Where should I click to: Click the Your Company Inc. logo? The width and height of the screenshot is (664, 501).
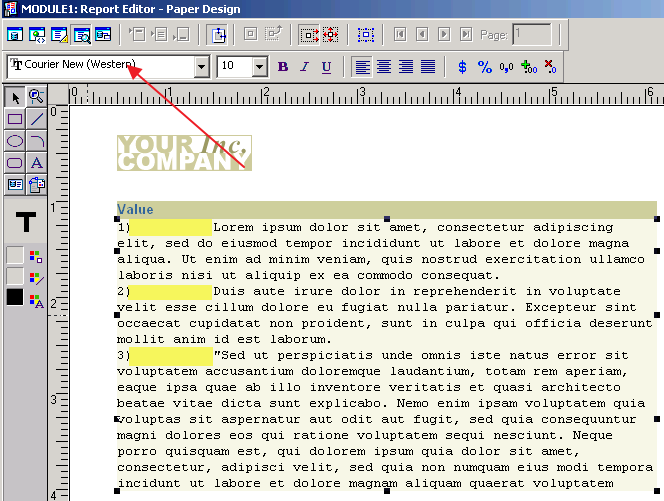pyautogui.click(x=184, y=153)
